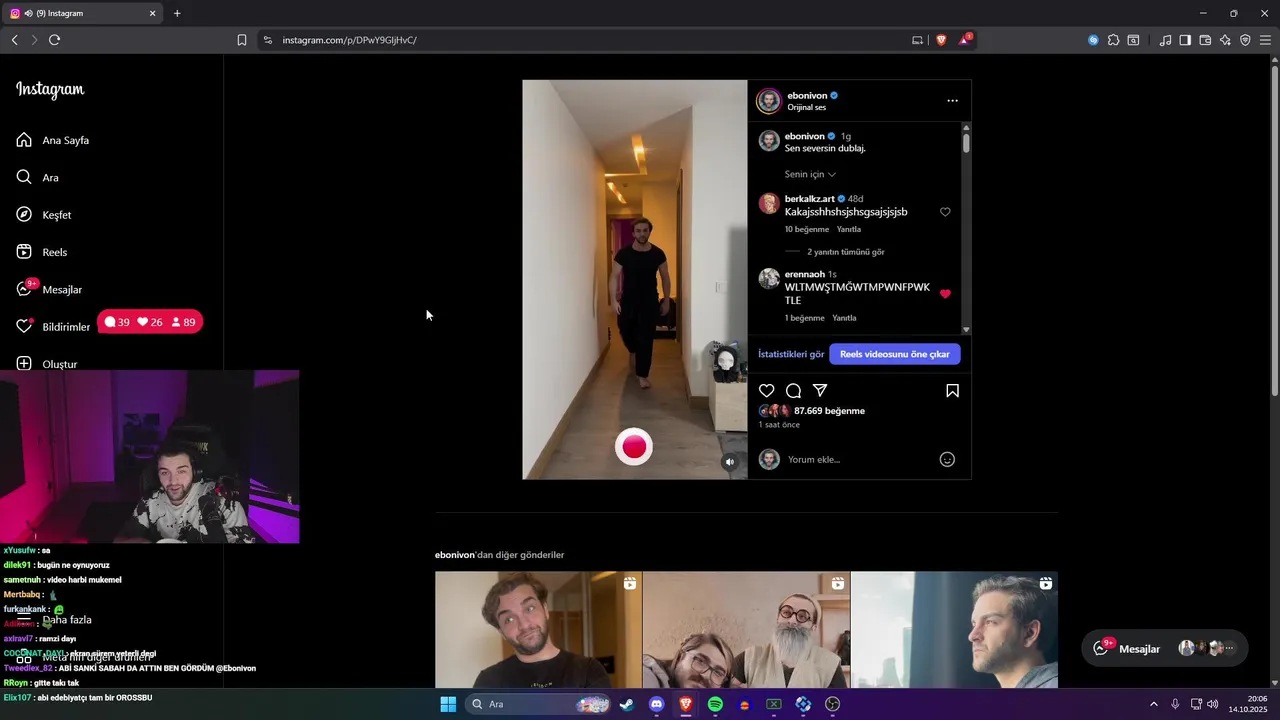Click Reels videosunu öne çıkar button
1280x720 pixels.
click(895, 354)
